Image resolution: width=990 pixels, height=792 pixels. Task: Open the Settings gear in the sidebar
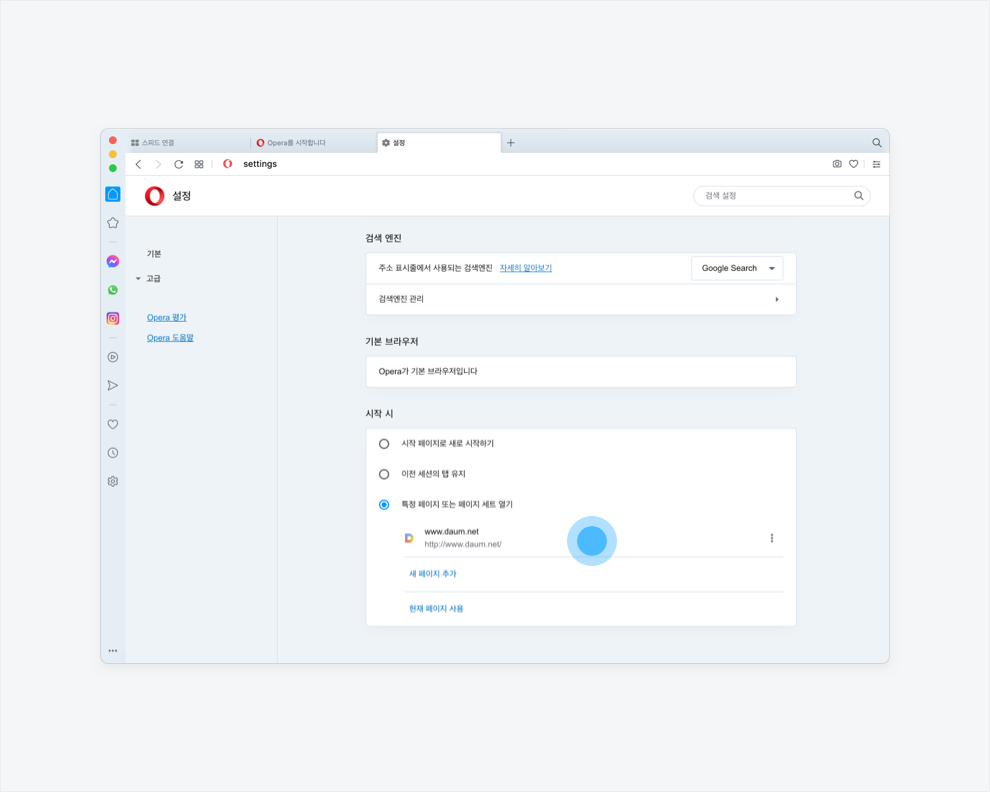113,481
